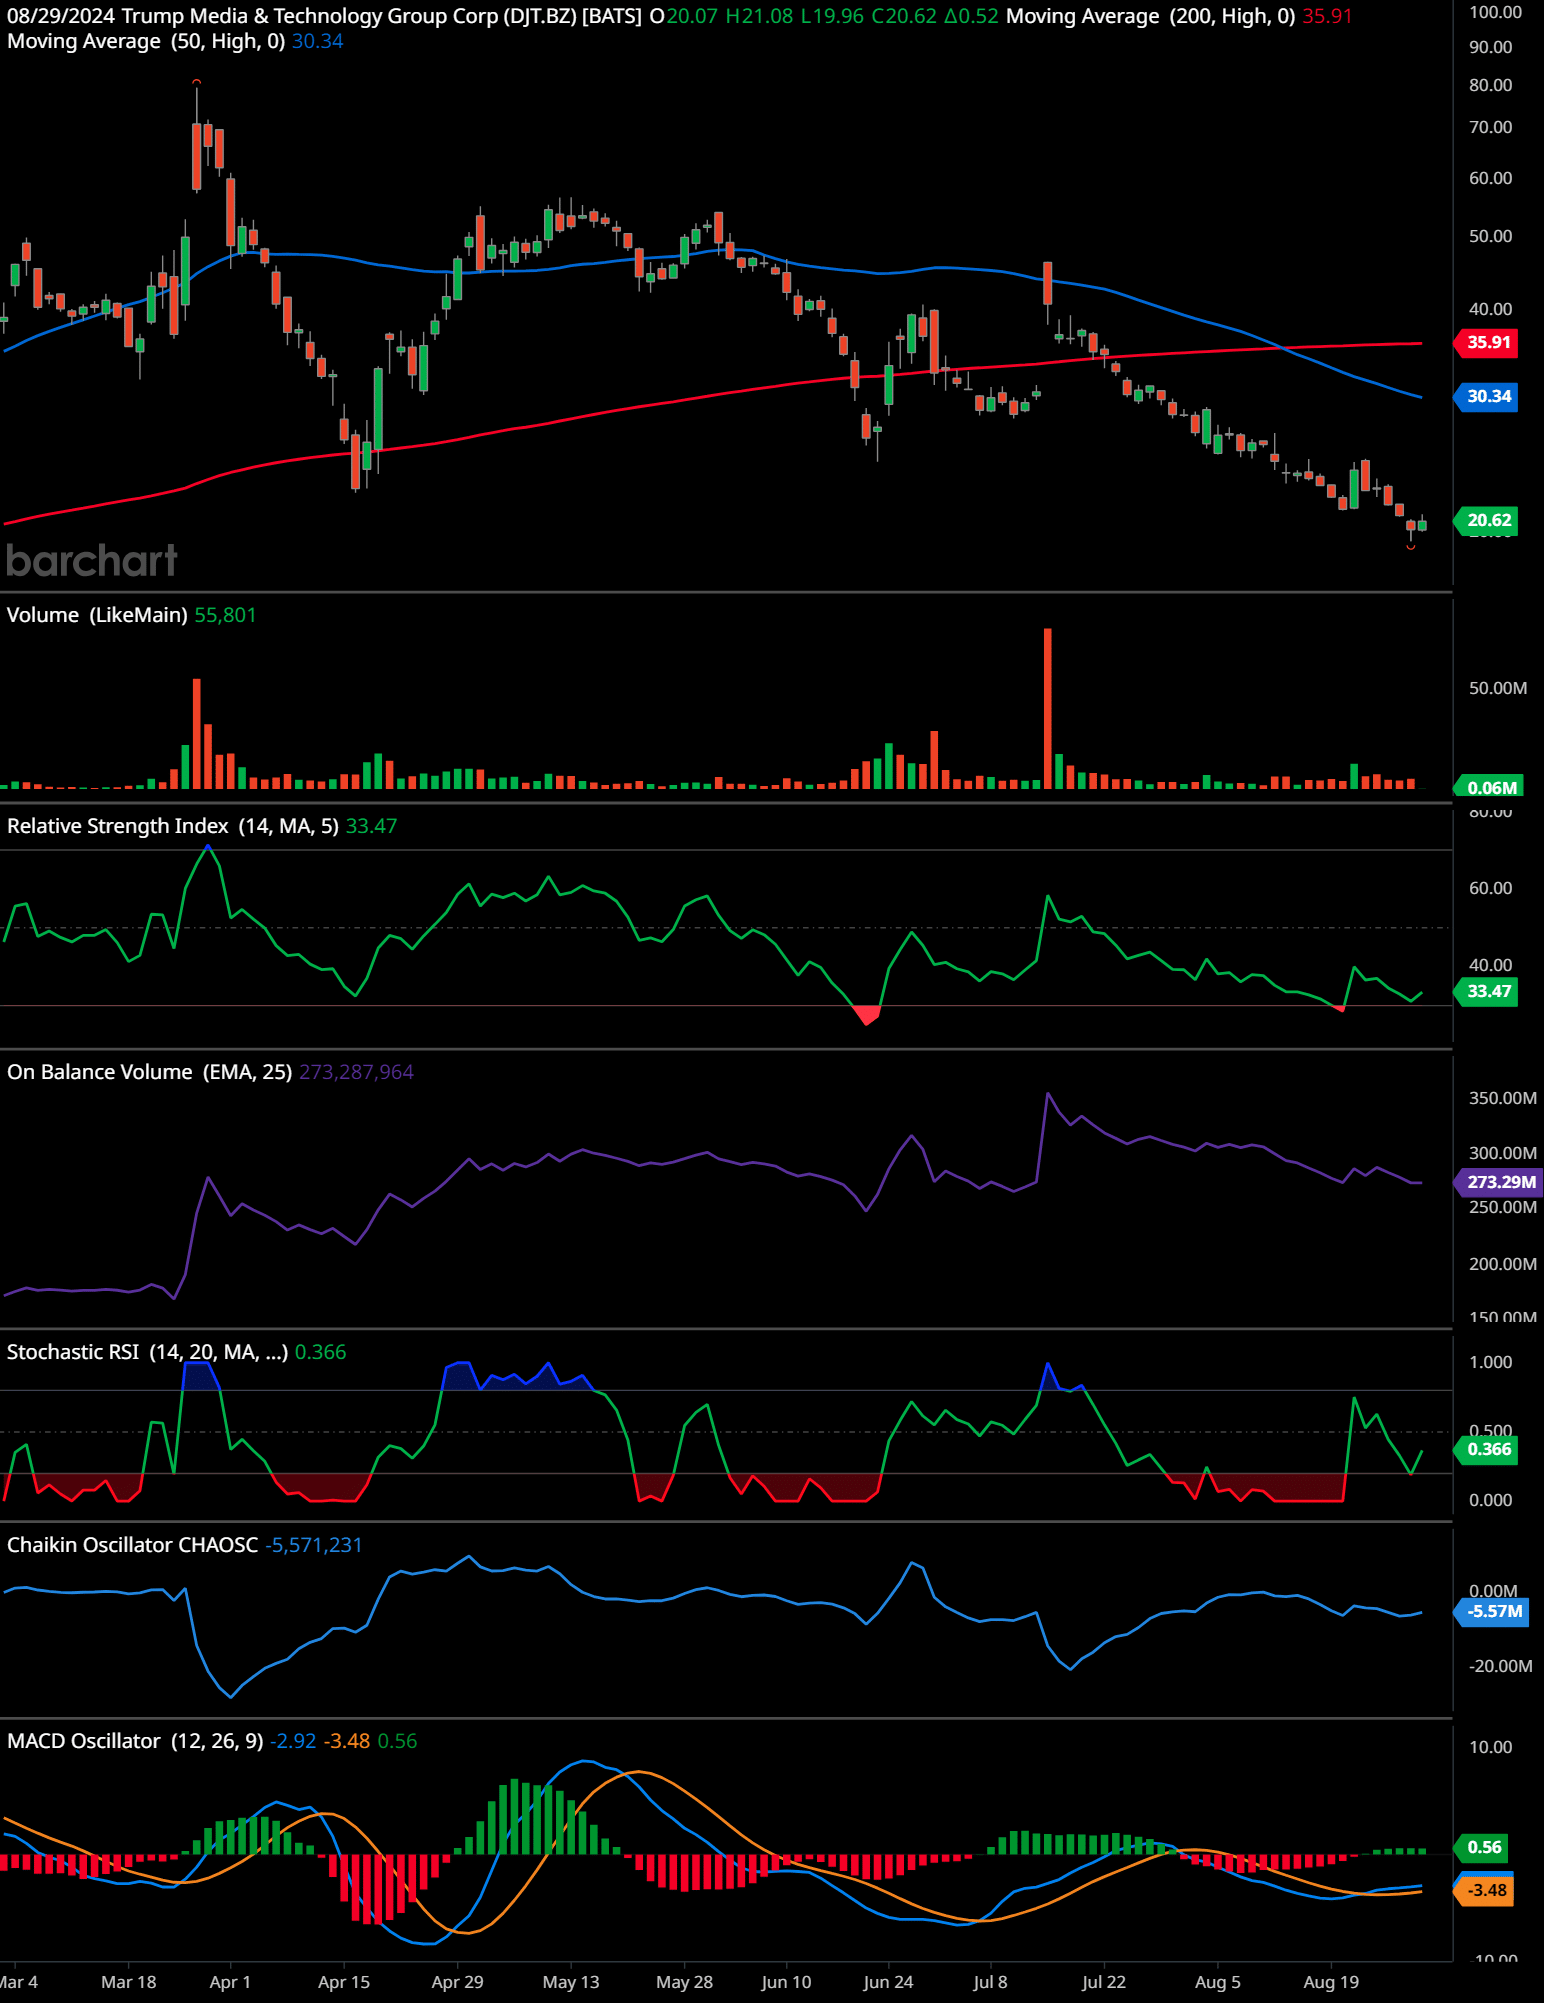Click the -5,571,231 Chaikin value
The image size is (1544, 2003).
point(313,1545)
